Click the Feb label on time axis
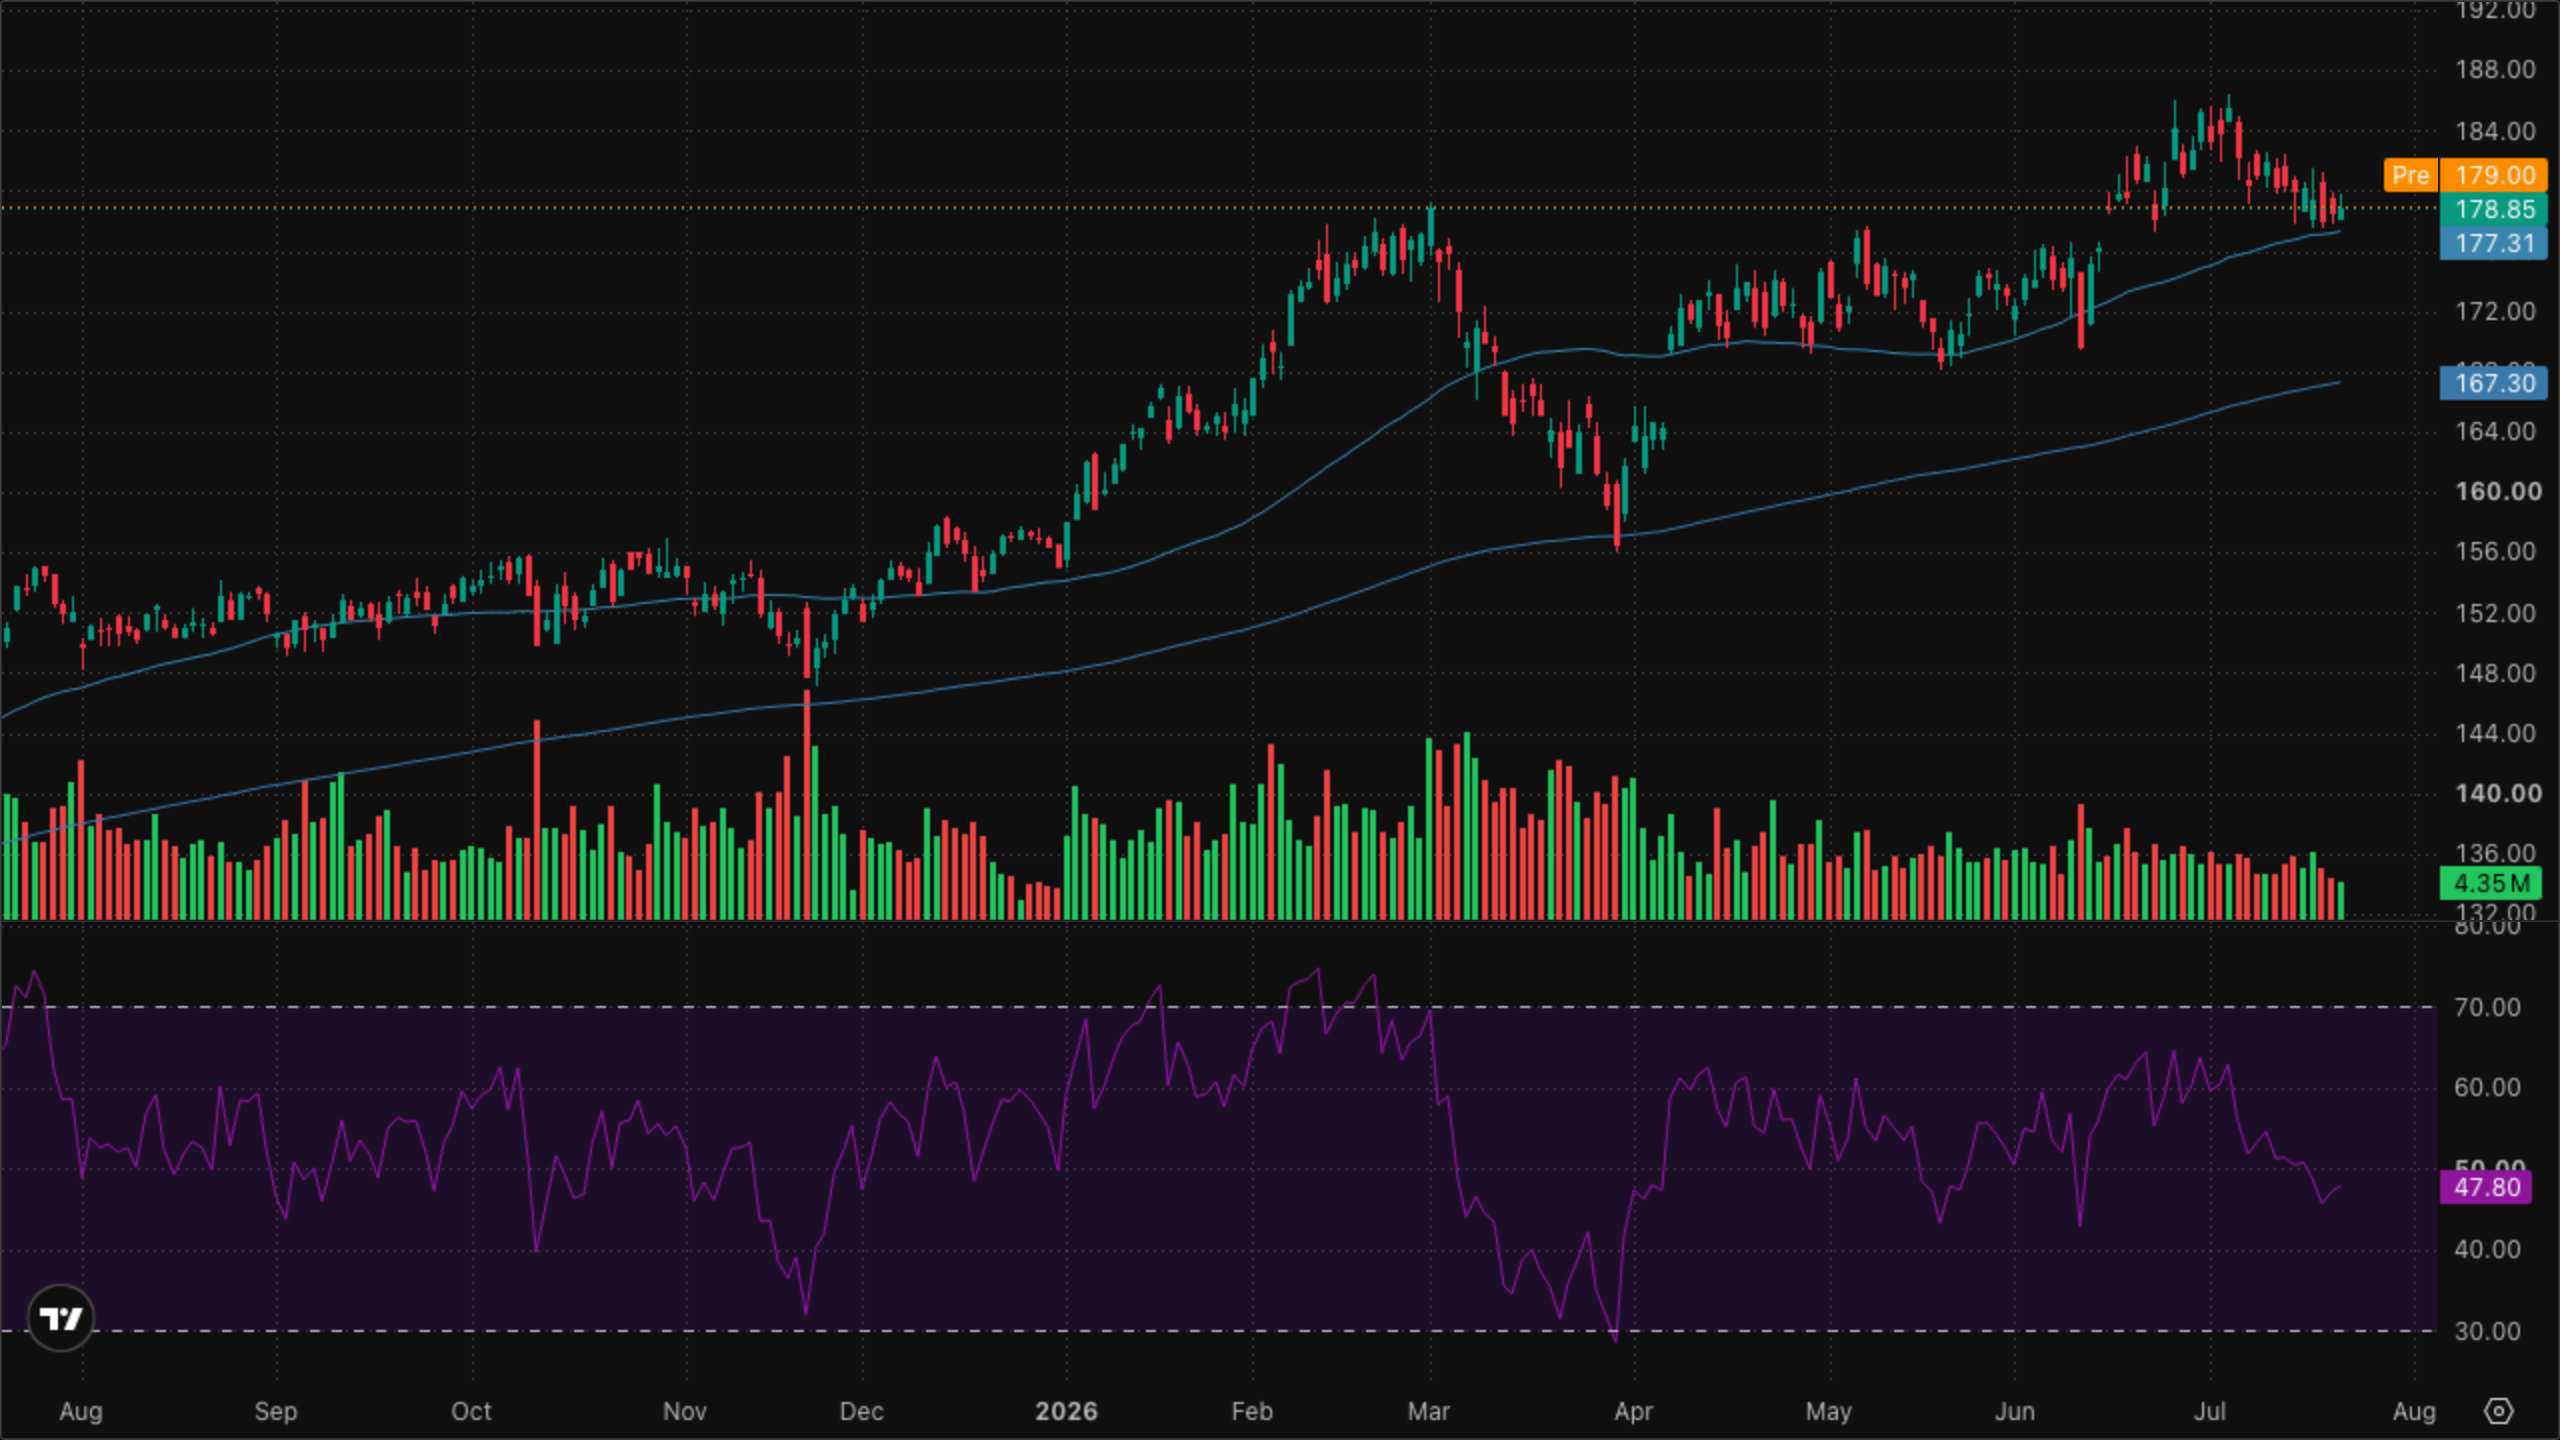The image size is (2560, 1440). [x=1252, y=1411]
